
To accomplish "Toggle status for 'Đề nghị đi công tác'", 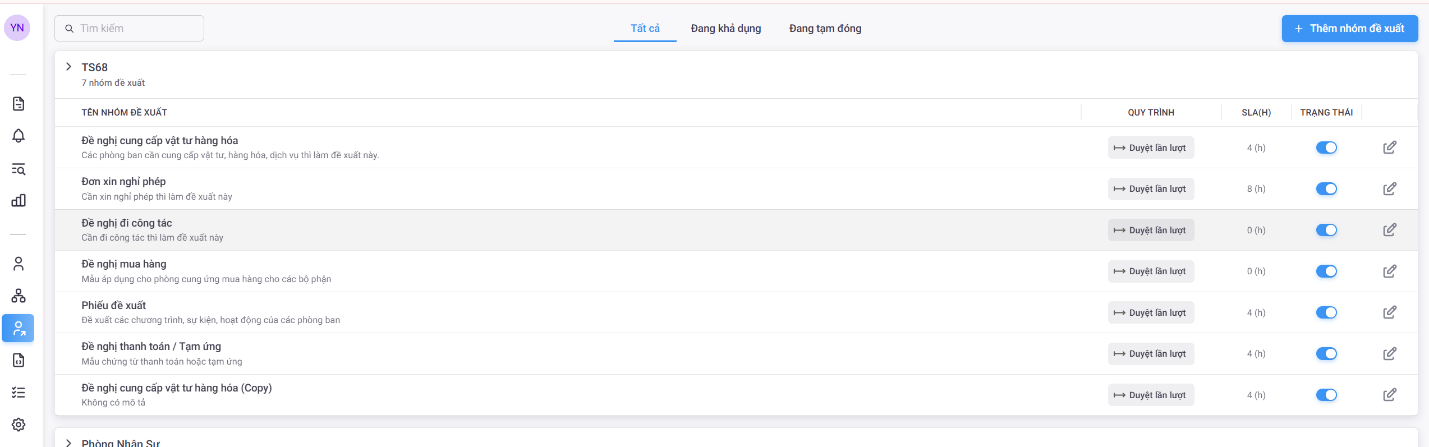I will [x=1326, y=230].
